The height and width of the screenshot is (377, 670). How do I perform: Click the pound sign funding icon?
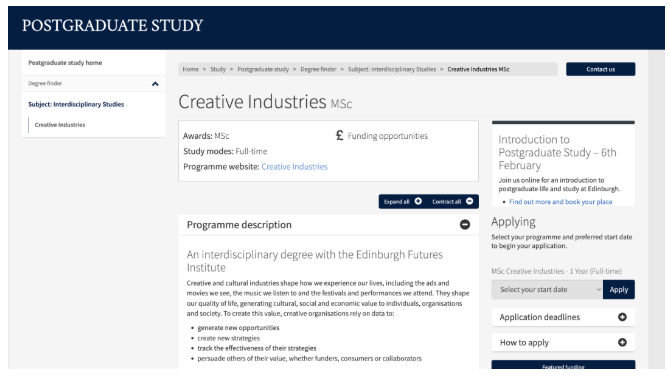click(339, 135)
